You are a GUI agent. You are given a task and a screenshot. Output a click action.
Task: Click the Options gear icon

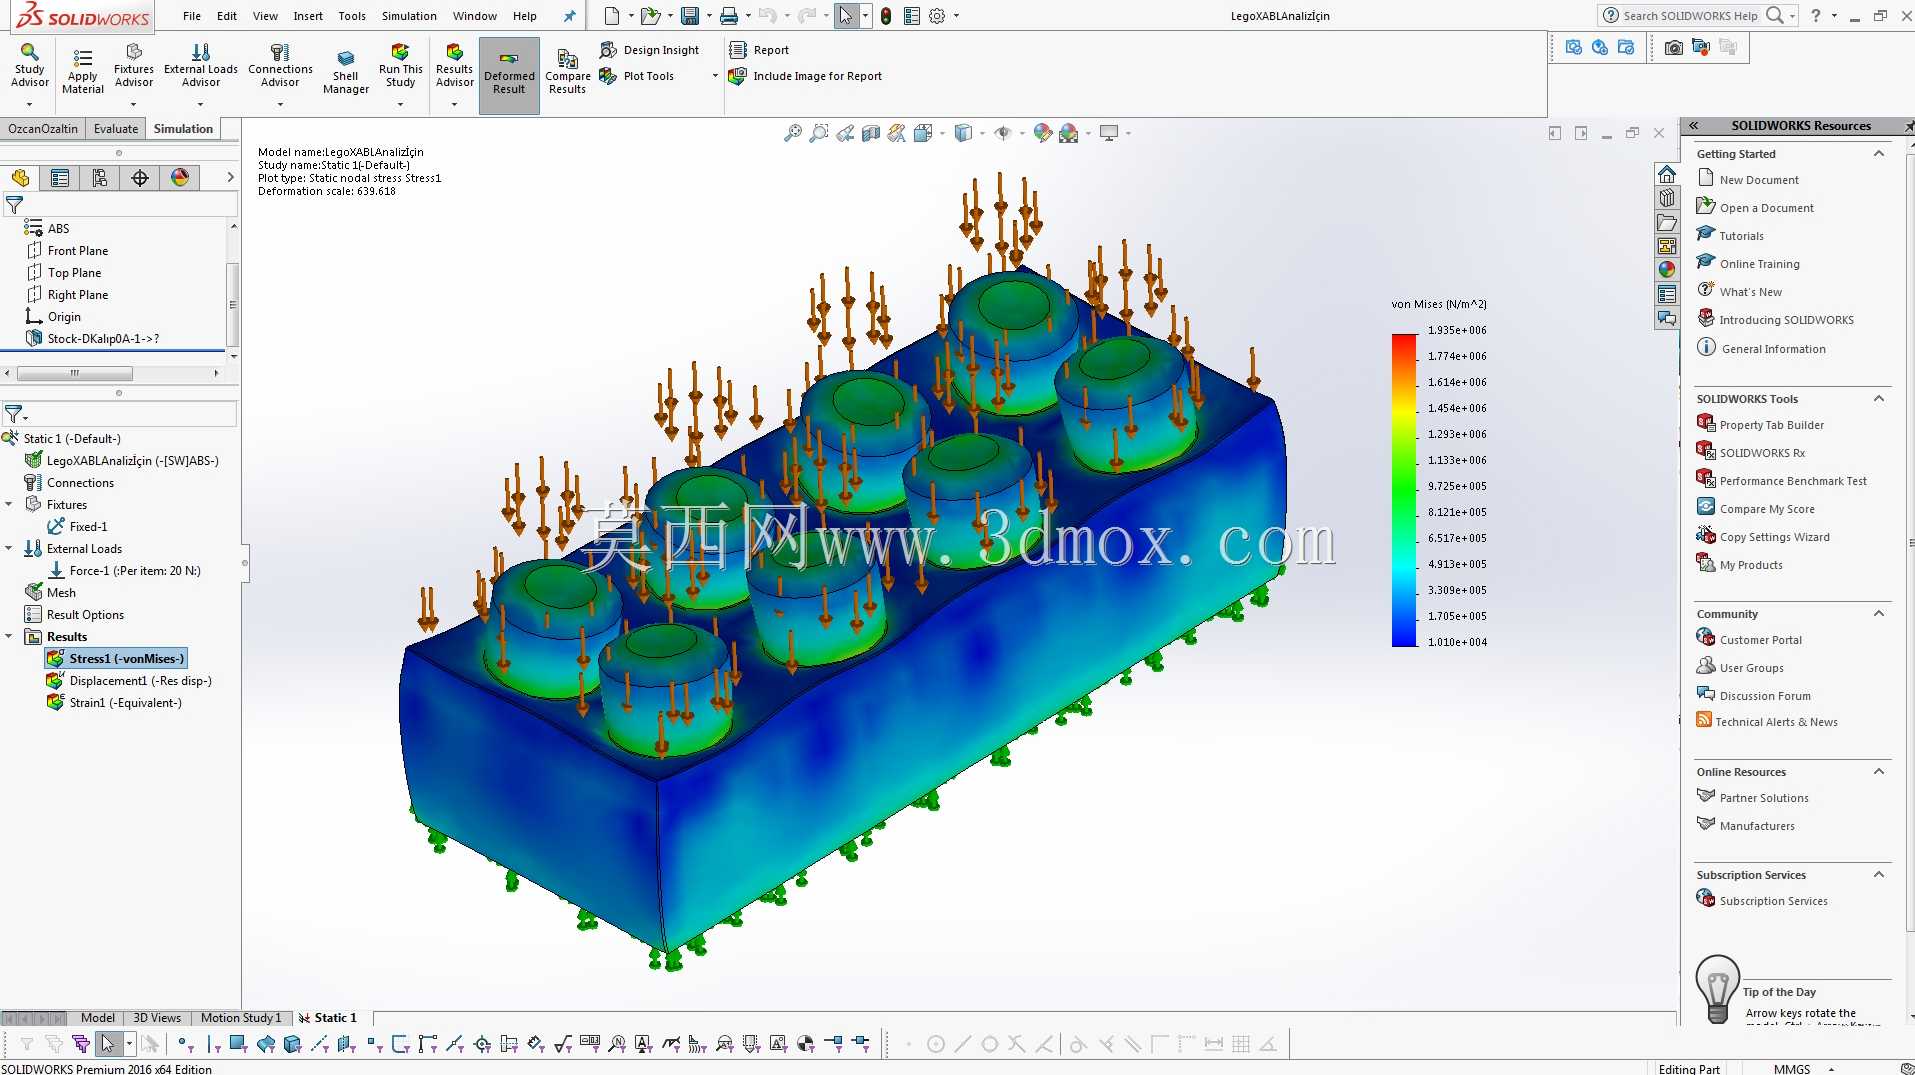(937, 15)
